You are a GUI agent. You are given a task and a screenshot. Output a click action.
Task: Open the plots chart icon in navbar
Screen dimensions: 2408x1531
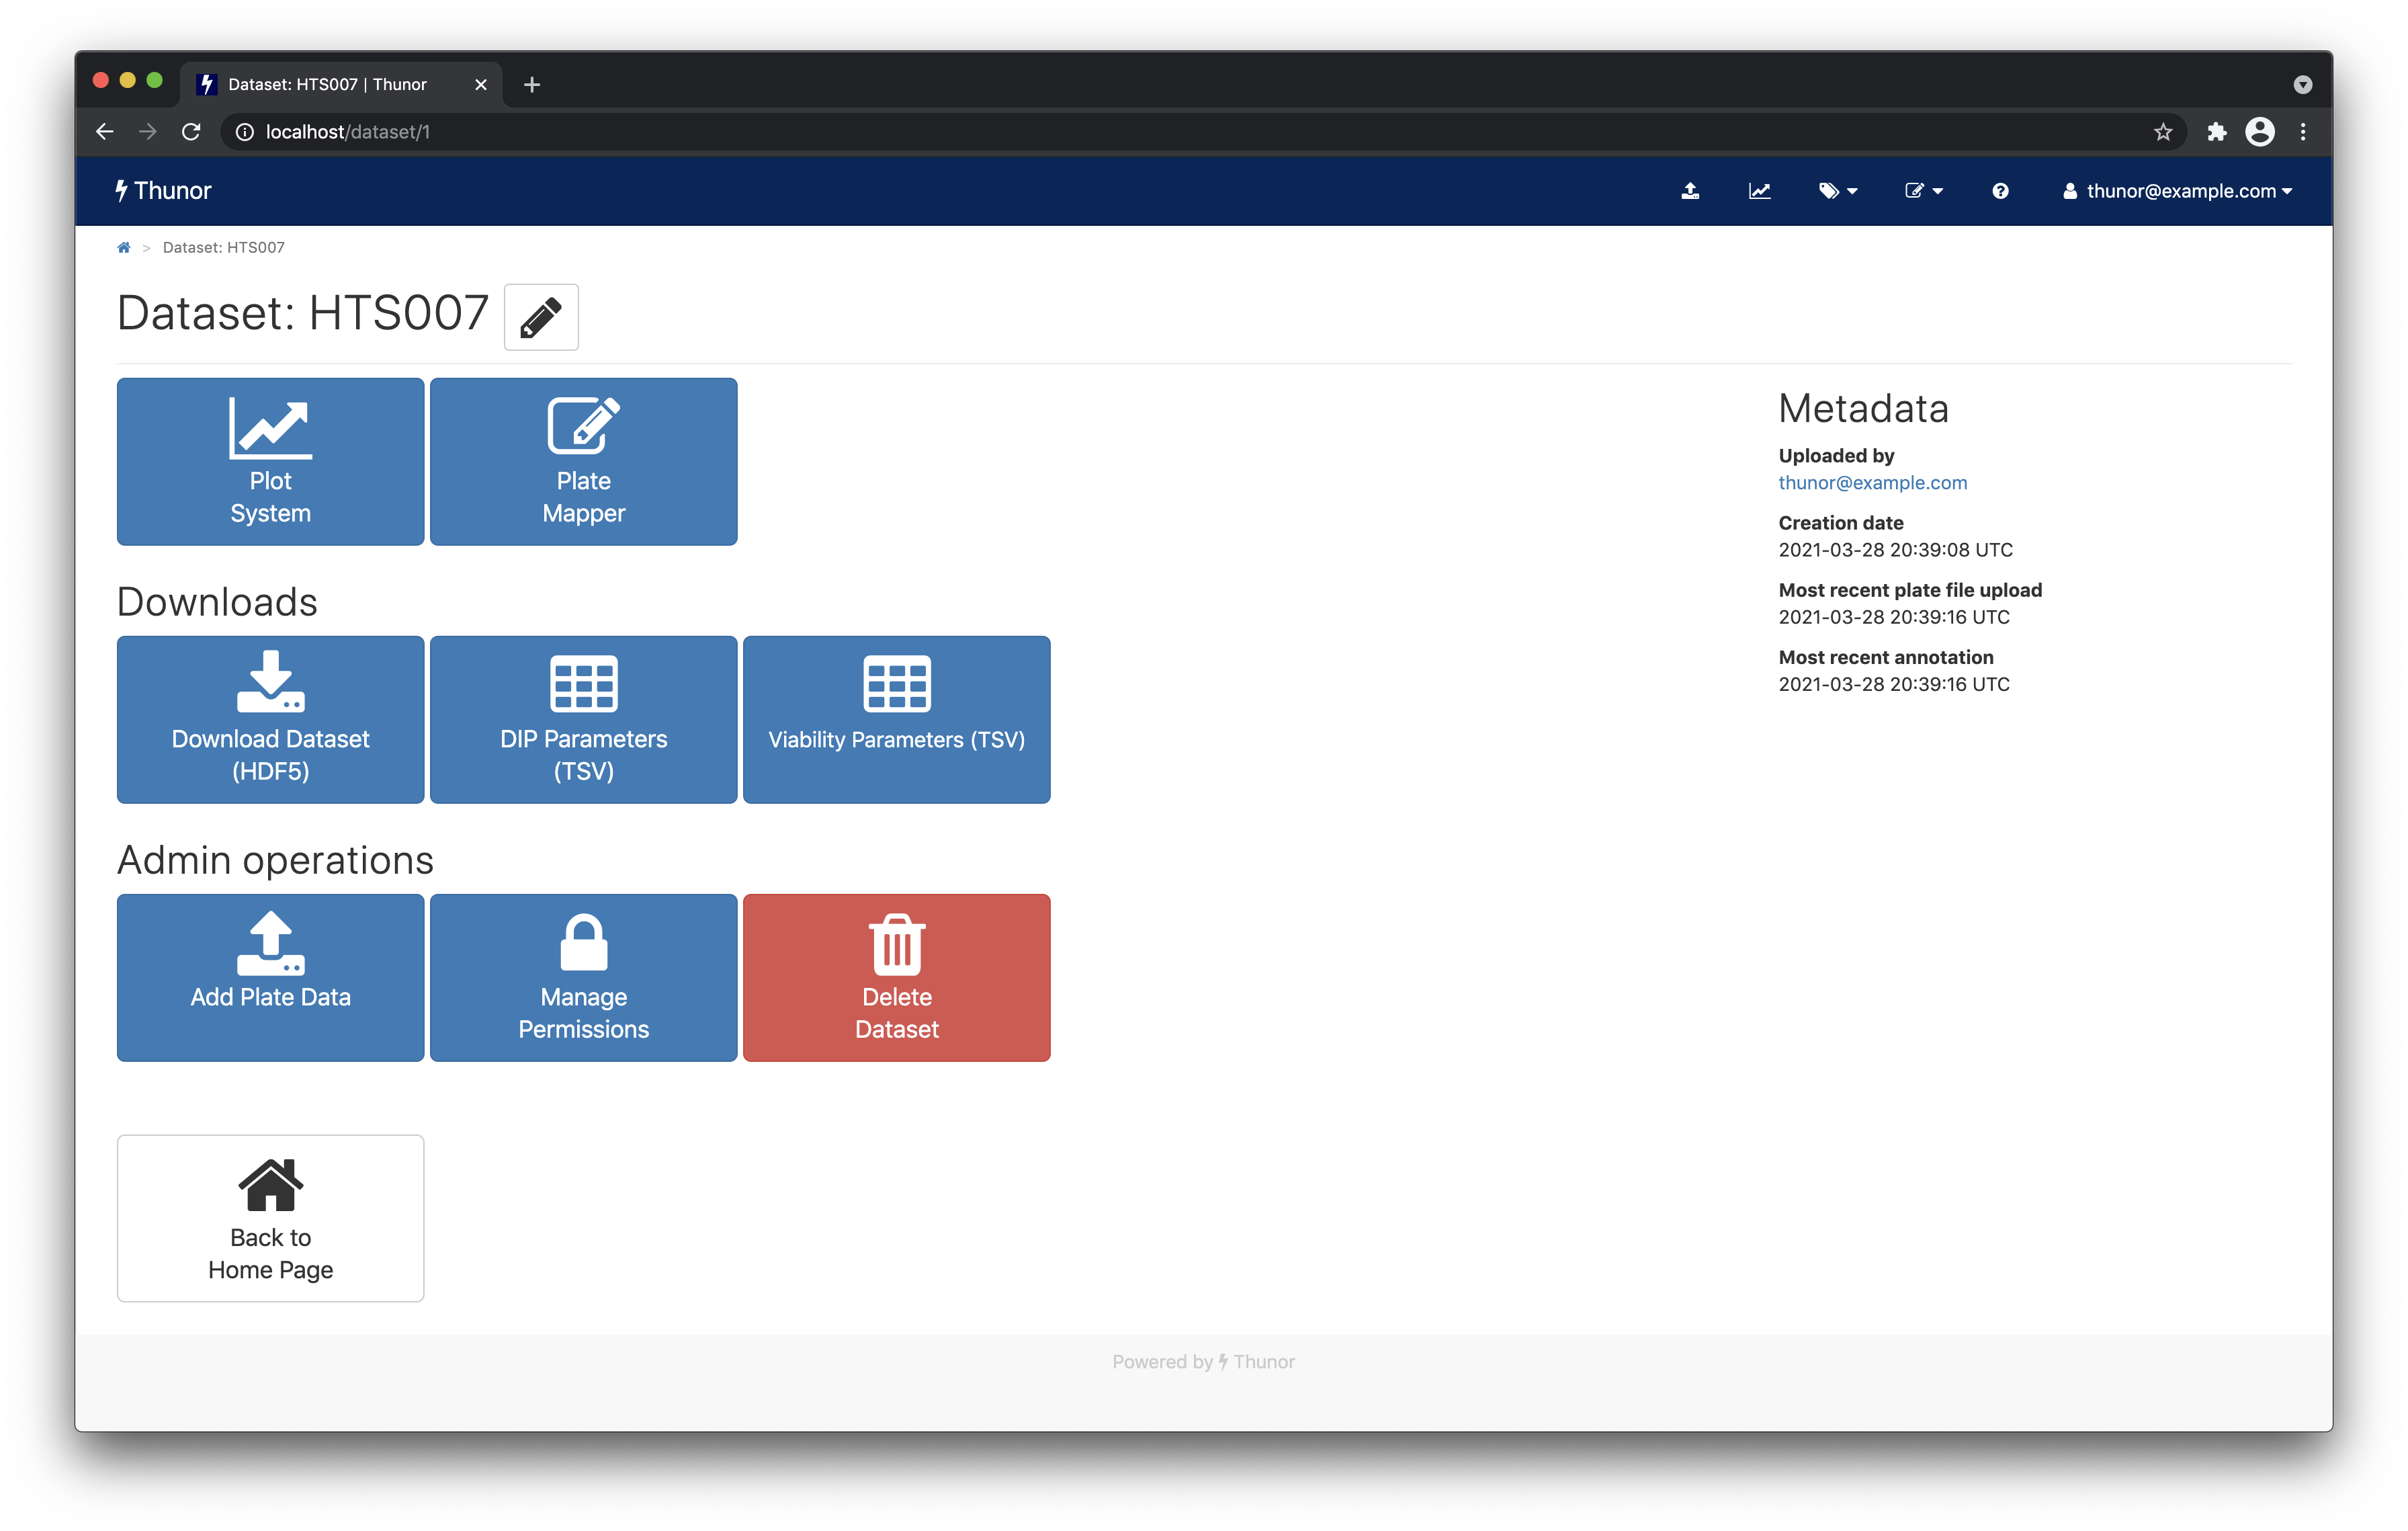(1760, 190)
